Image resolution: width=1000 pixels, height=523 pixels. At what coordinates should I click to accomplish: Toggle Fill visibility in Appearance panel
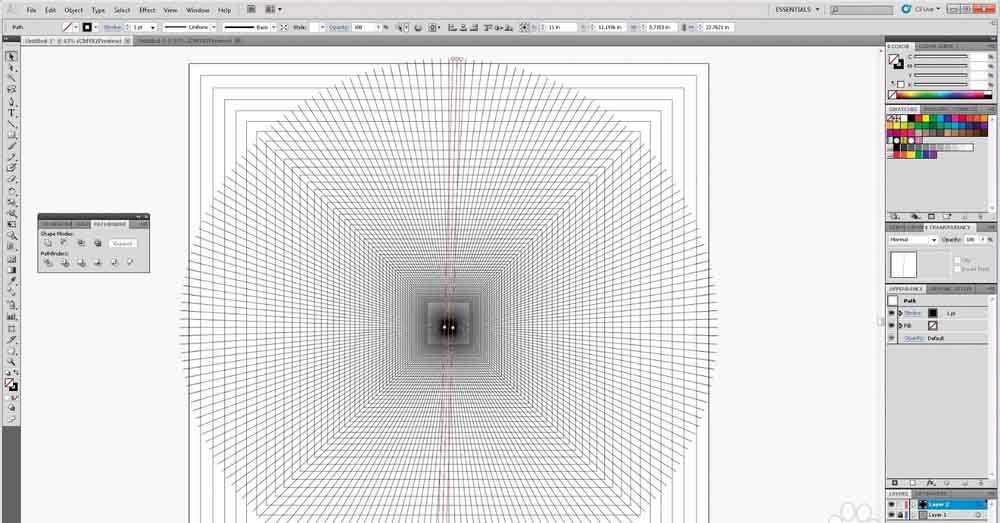(x=892, y=325)
